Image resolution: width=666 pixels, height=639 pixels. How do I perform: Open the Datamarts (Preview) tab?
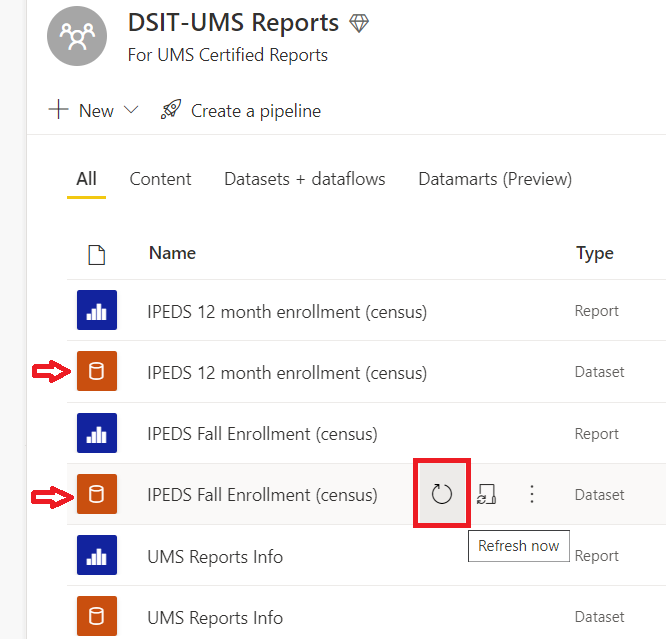pos(495,179)
